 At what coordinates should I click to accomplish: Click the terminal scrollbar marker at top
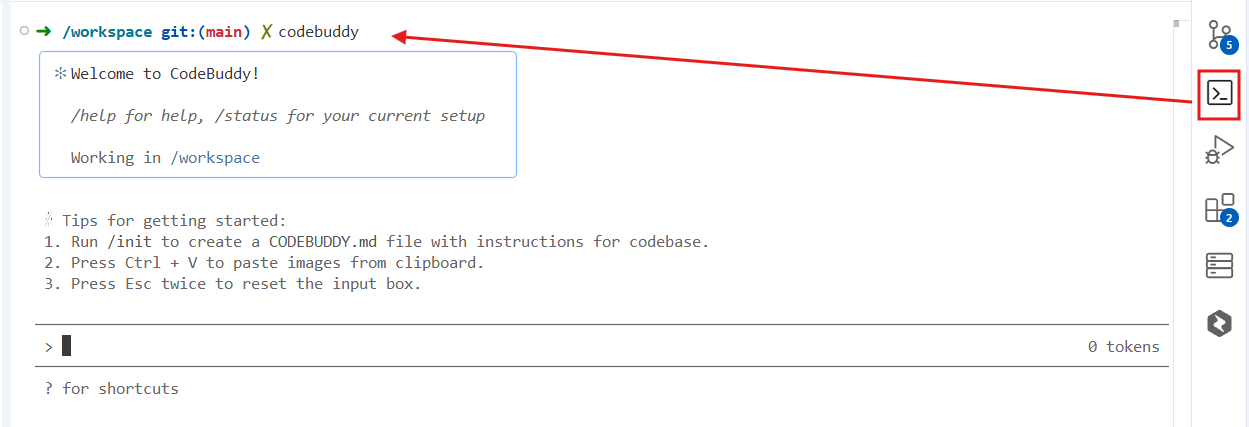pos(1176,23)
